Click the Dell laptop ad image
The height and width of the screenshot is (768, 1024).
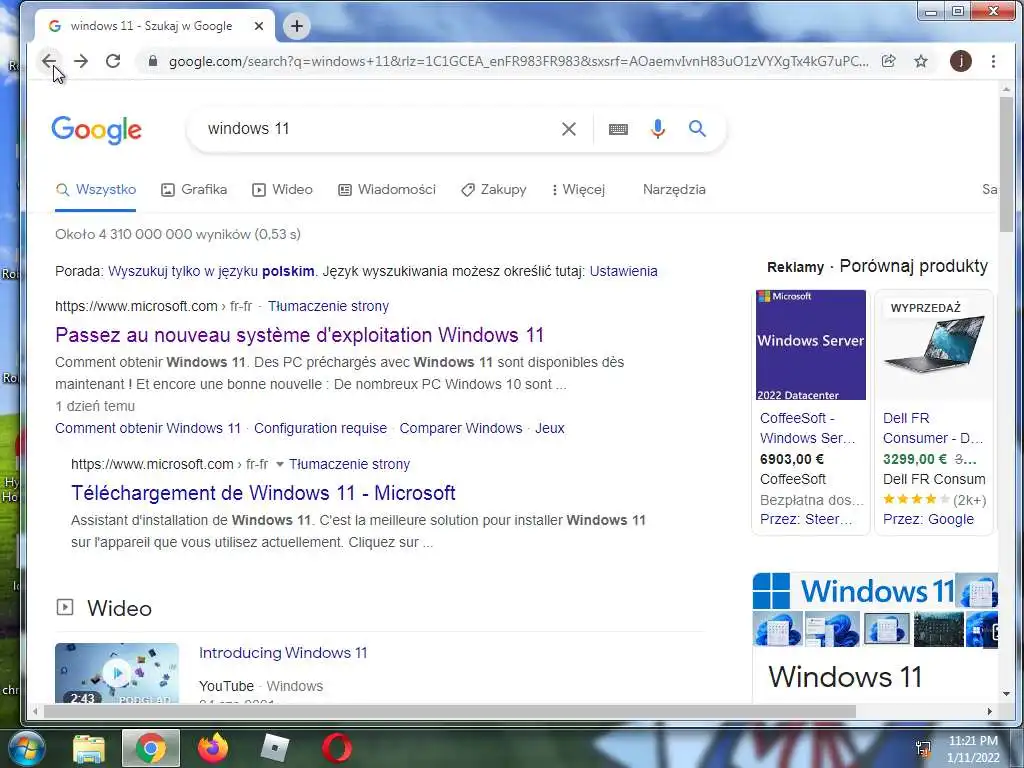(x=933, y=345)
